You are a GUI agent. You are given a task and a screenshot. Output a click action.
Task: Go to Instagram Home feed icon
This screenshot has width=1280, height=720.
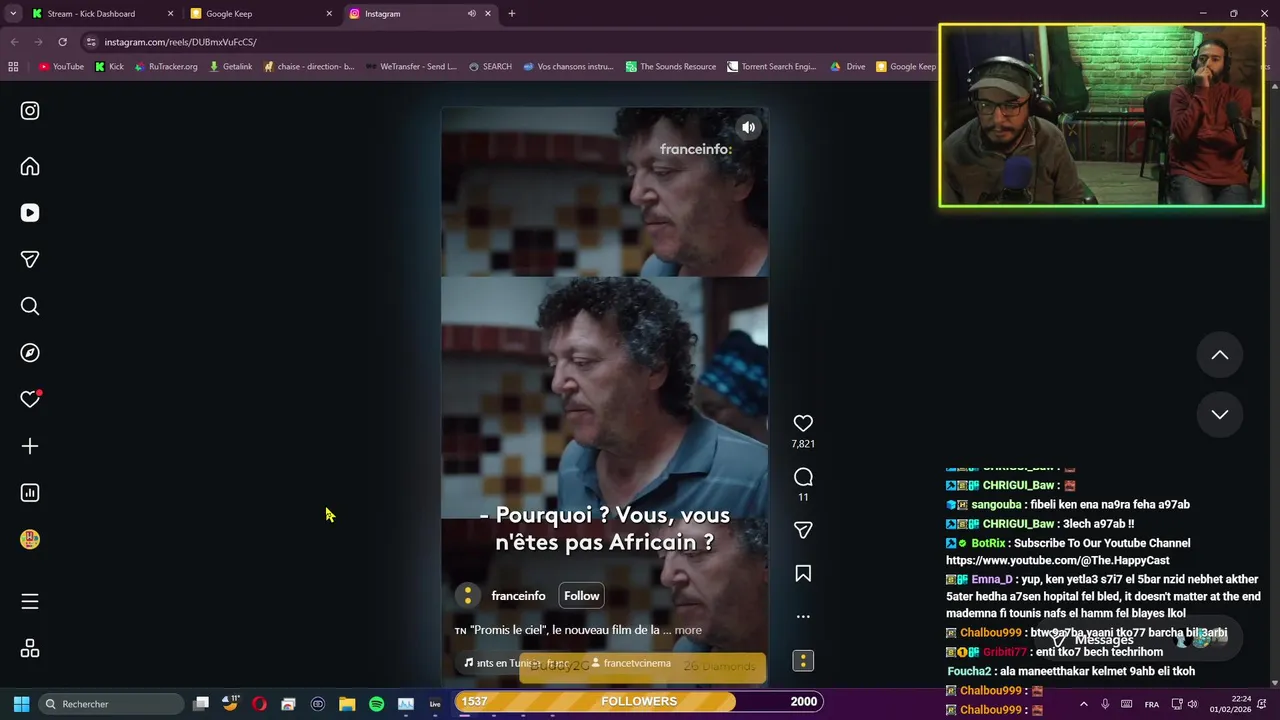[30, 166]
